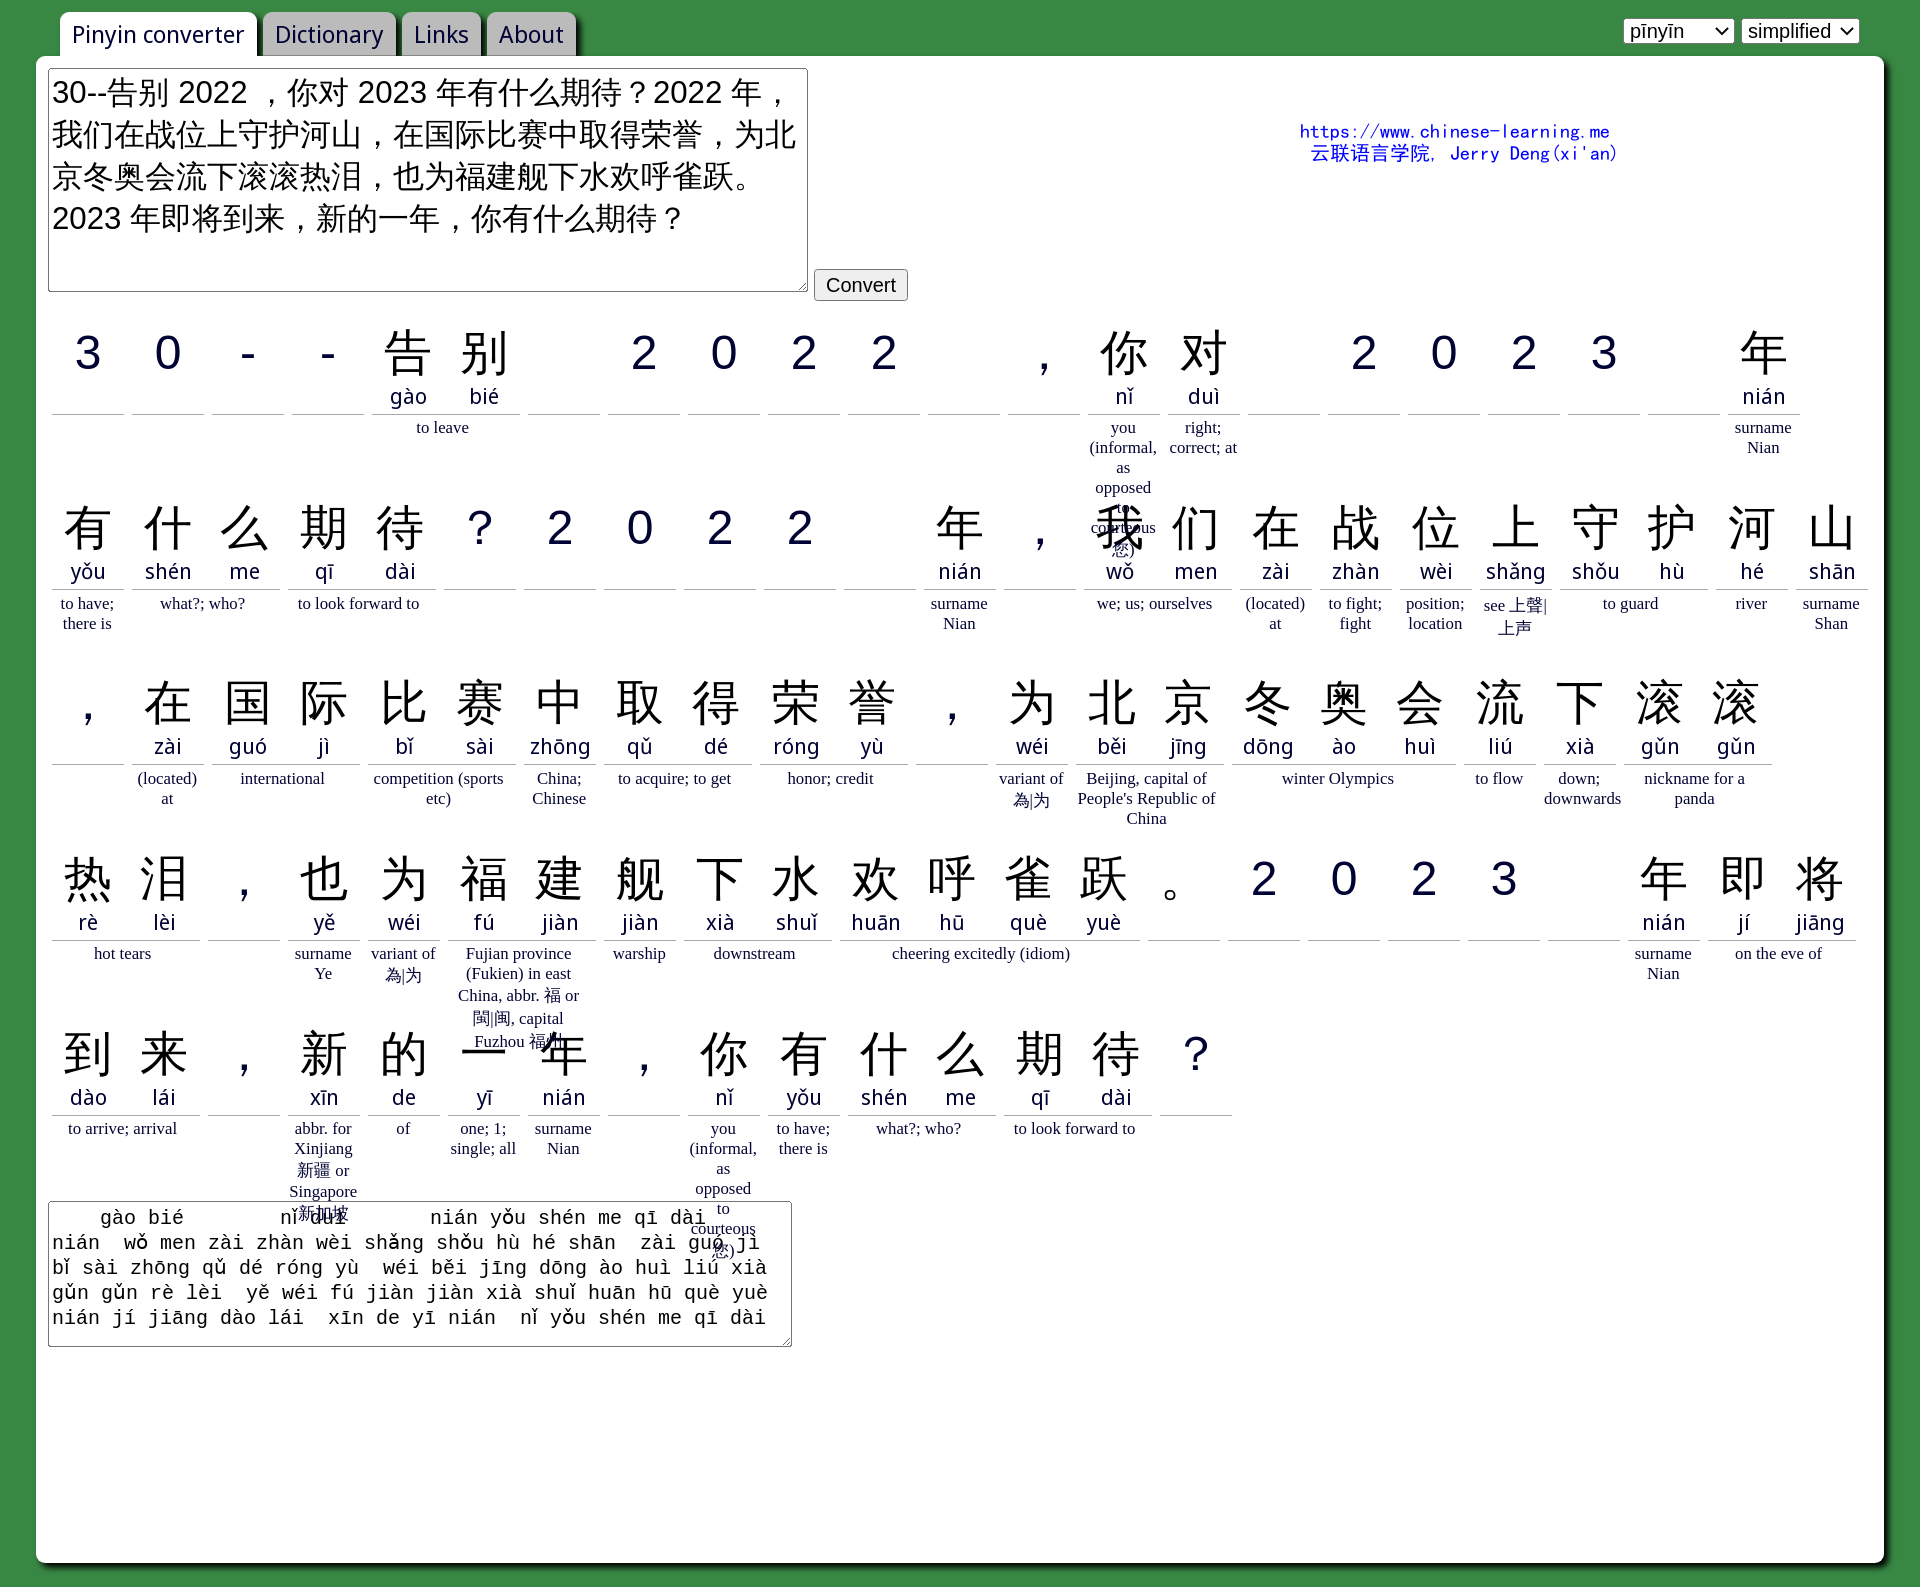Click the definition 'downstream'

pyautogui.click(x=754, y=953)
